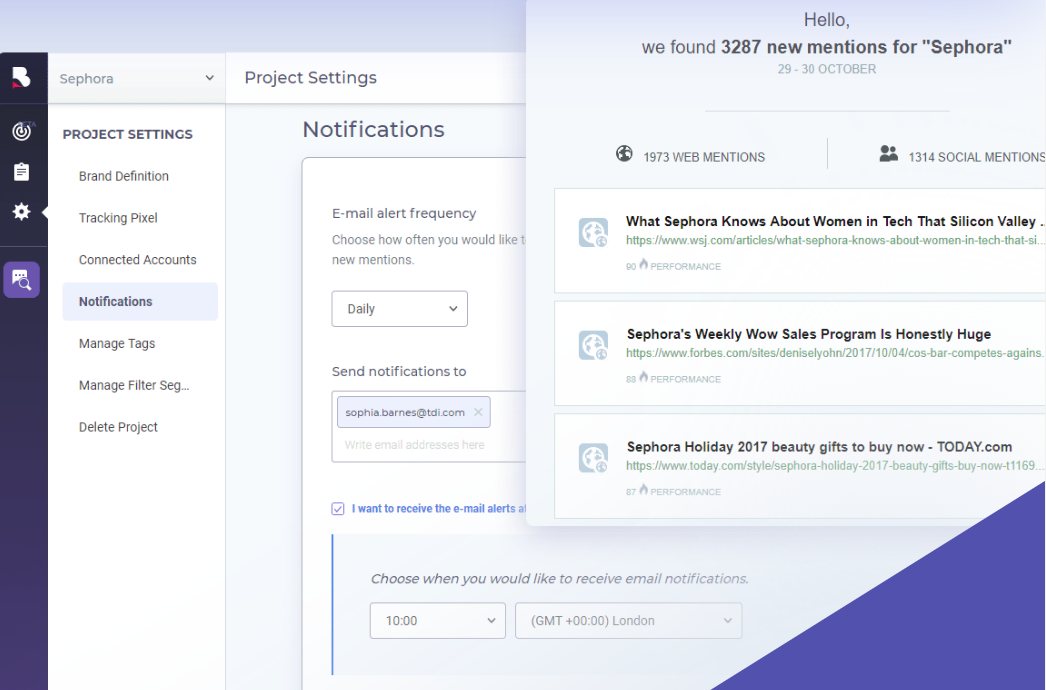Click globe thumbnail of the WSJ mention
Screen dimensions: 1046x690
593,233
